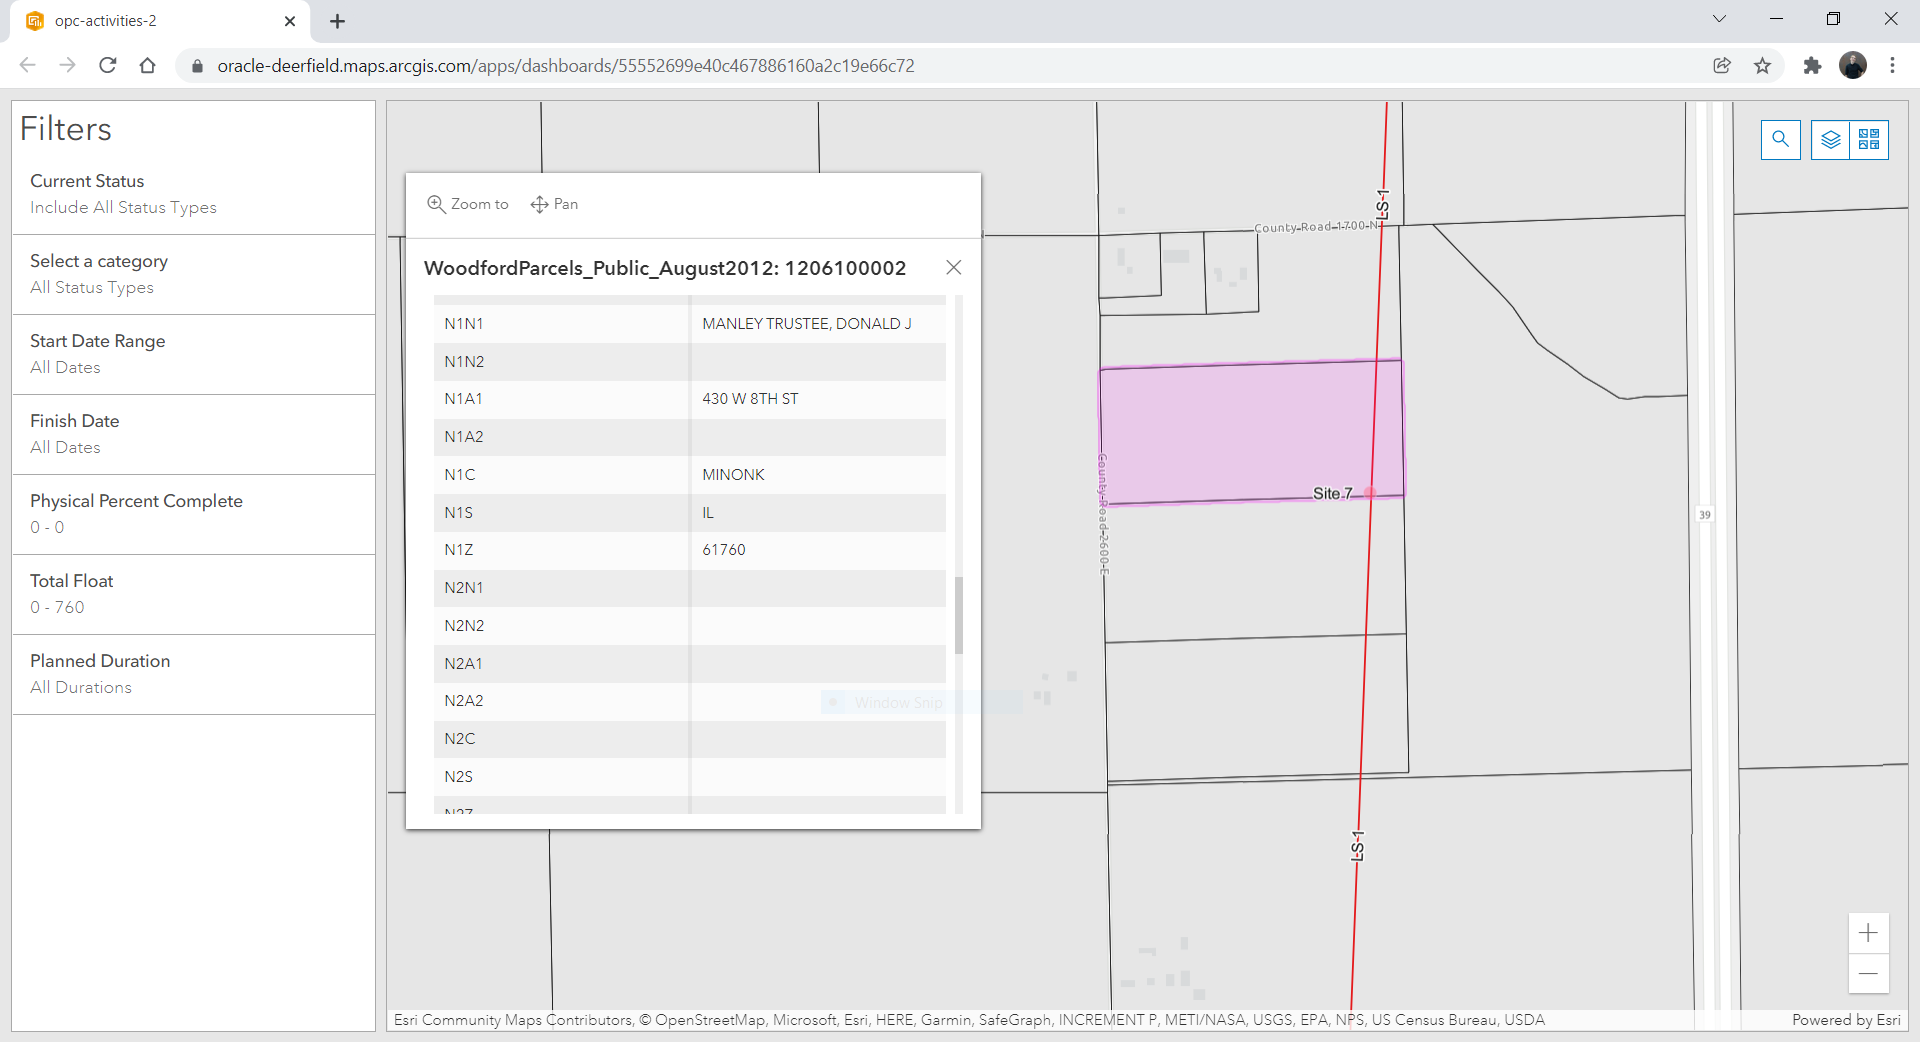Screen dimensions: 1920x1042
Task: Open the browser Extensions puzzle icon
Action: (x=1812, y=65)
